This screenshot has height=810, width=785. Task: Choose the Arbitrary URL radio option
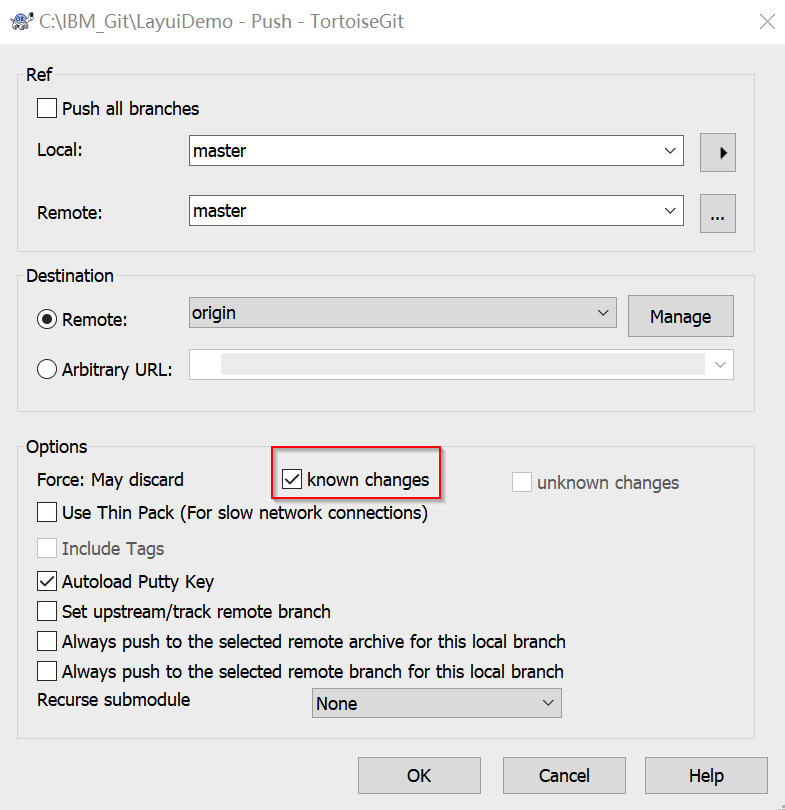(47, 369)
